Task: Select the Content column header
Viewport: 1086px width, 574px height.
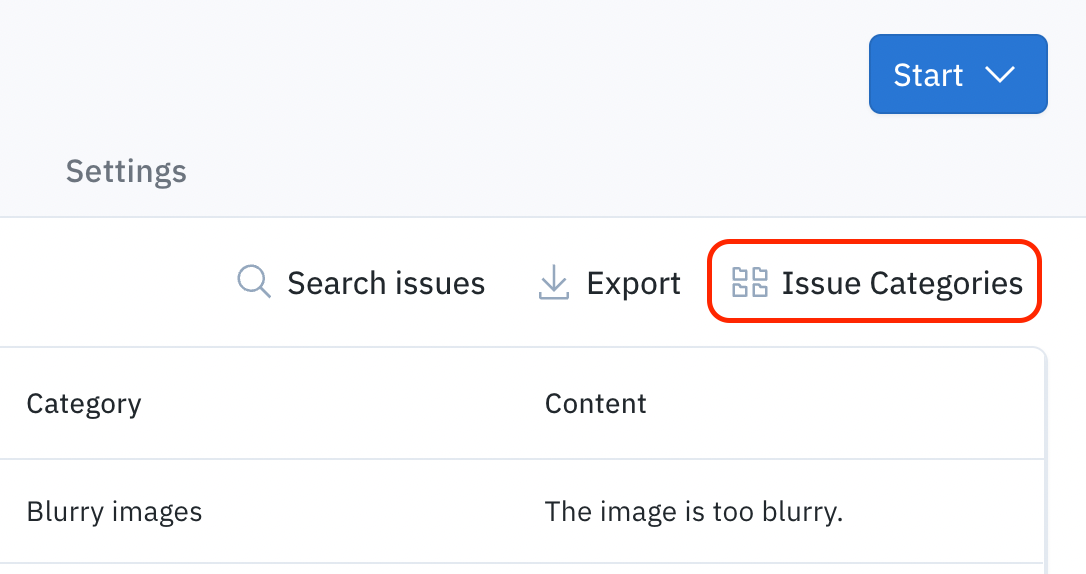Action: click(596, 404)
